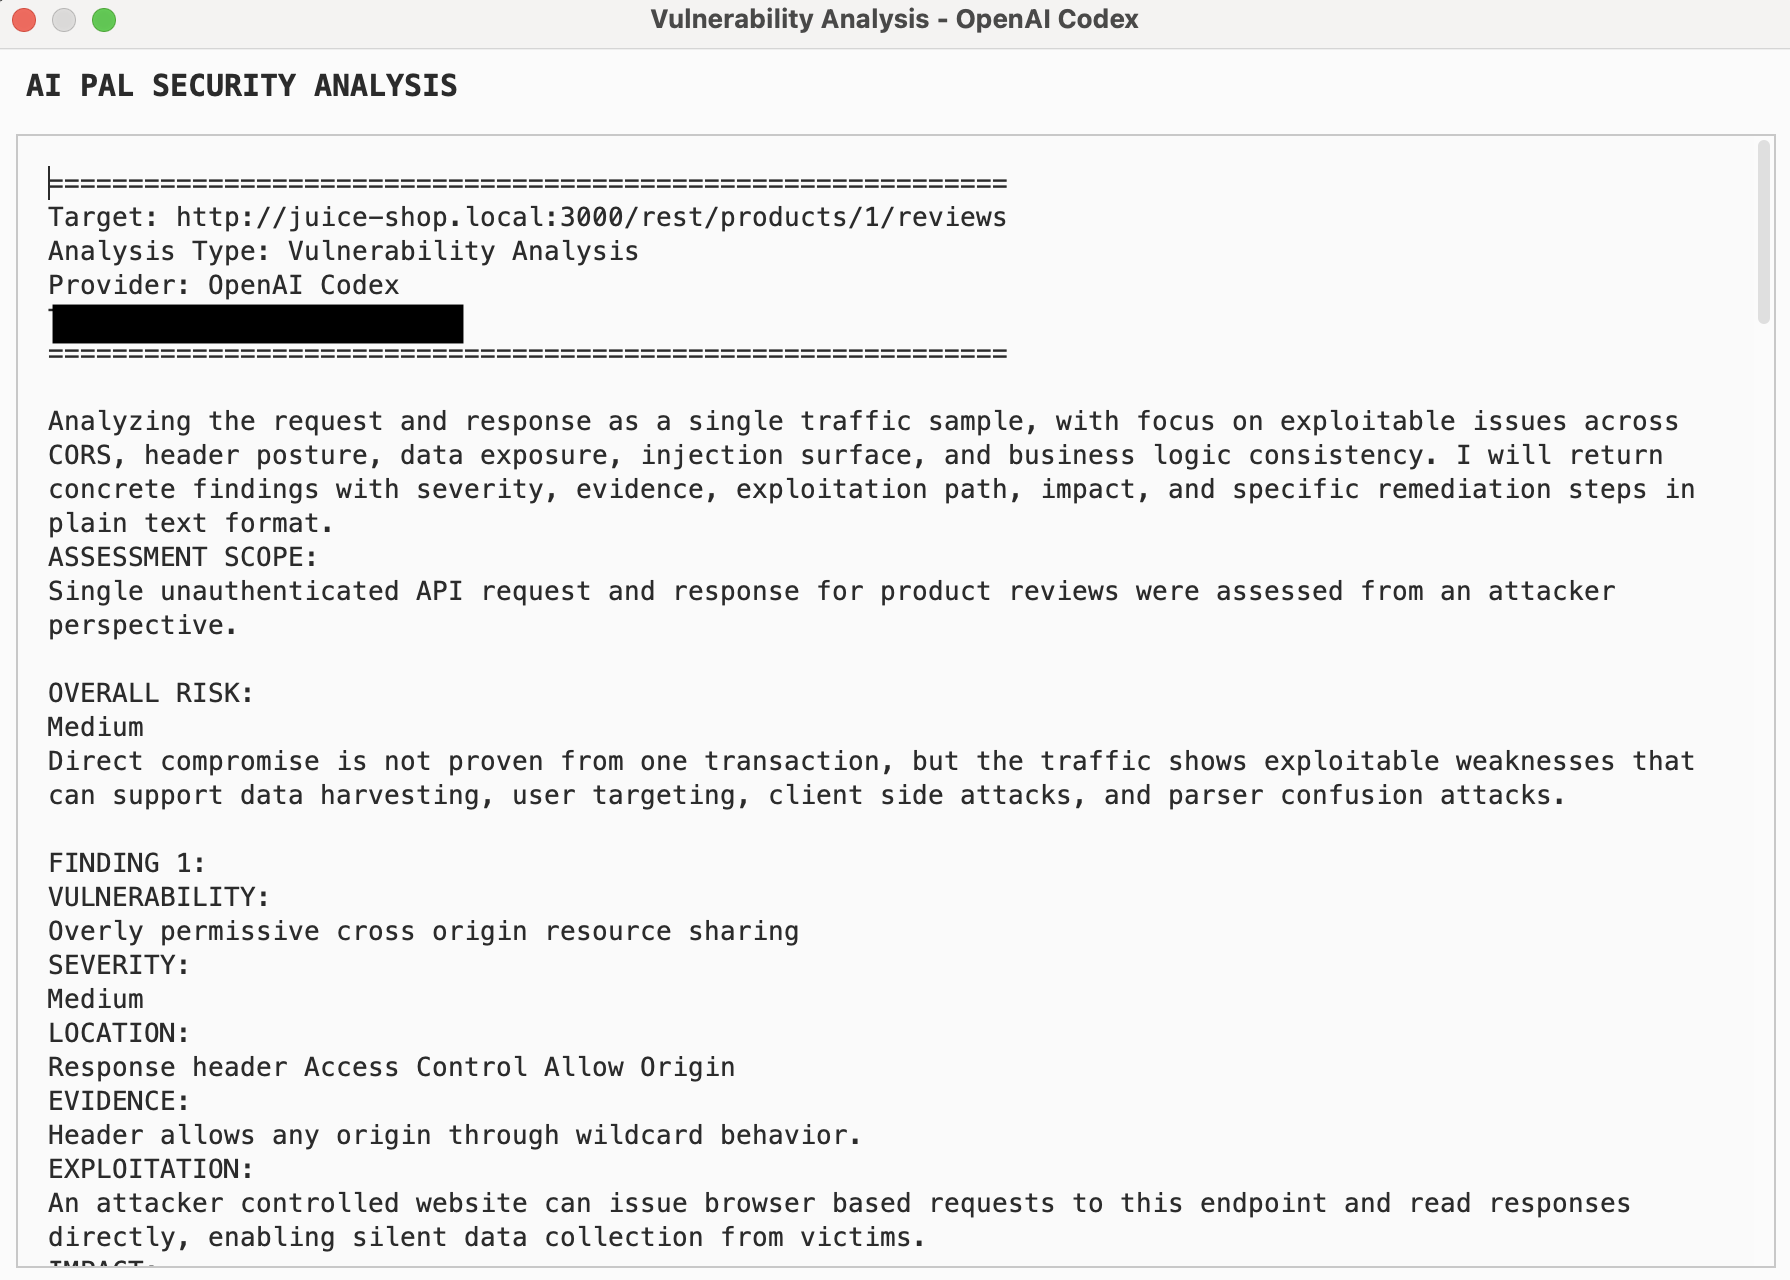The image size is (1790, 1280).
Task: Click the juice-shop.local target URL
Action: click(x=591, y=217)
